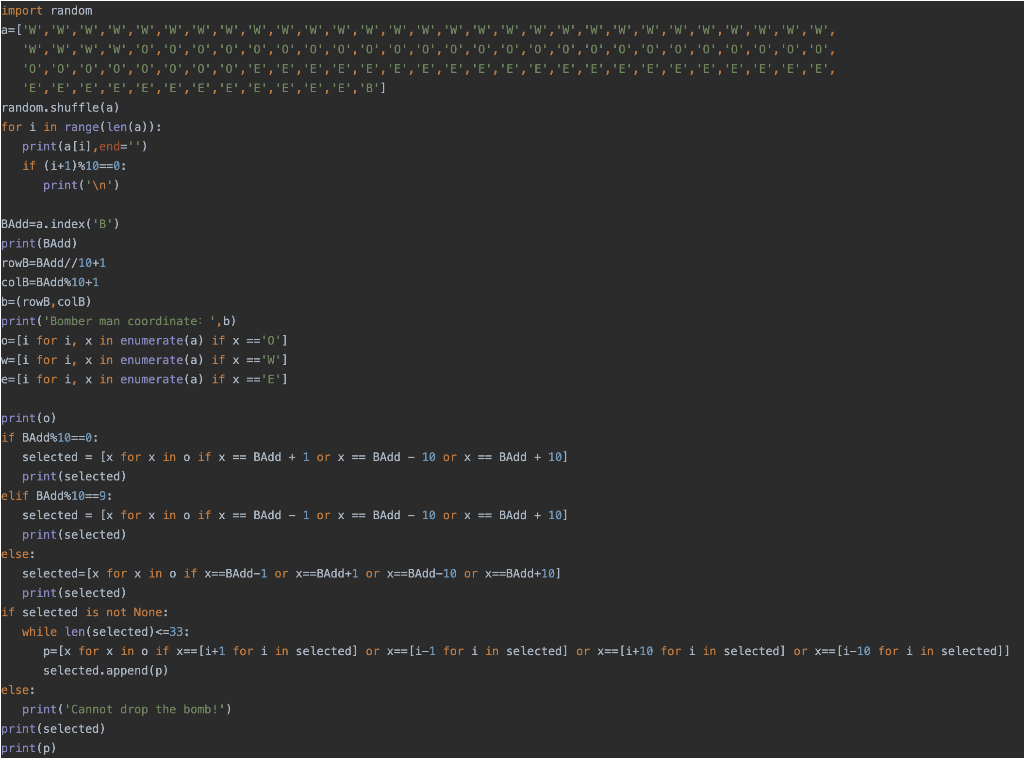The image size is (1024, 759).
Task: Click the 'Bomber man coordinate' print line
Action: [119, 321]
